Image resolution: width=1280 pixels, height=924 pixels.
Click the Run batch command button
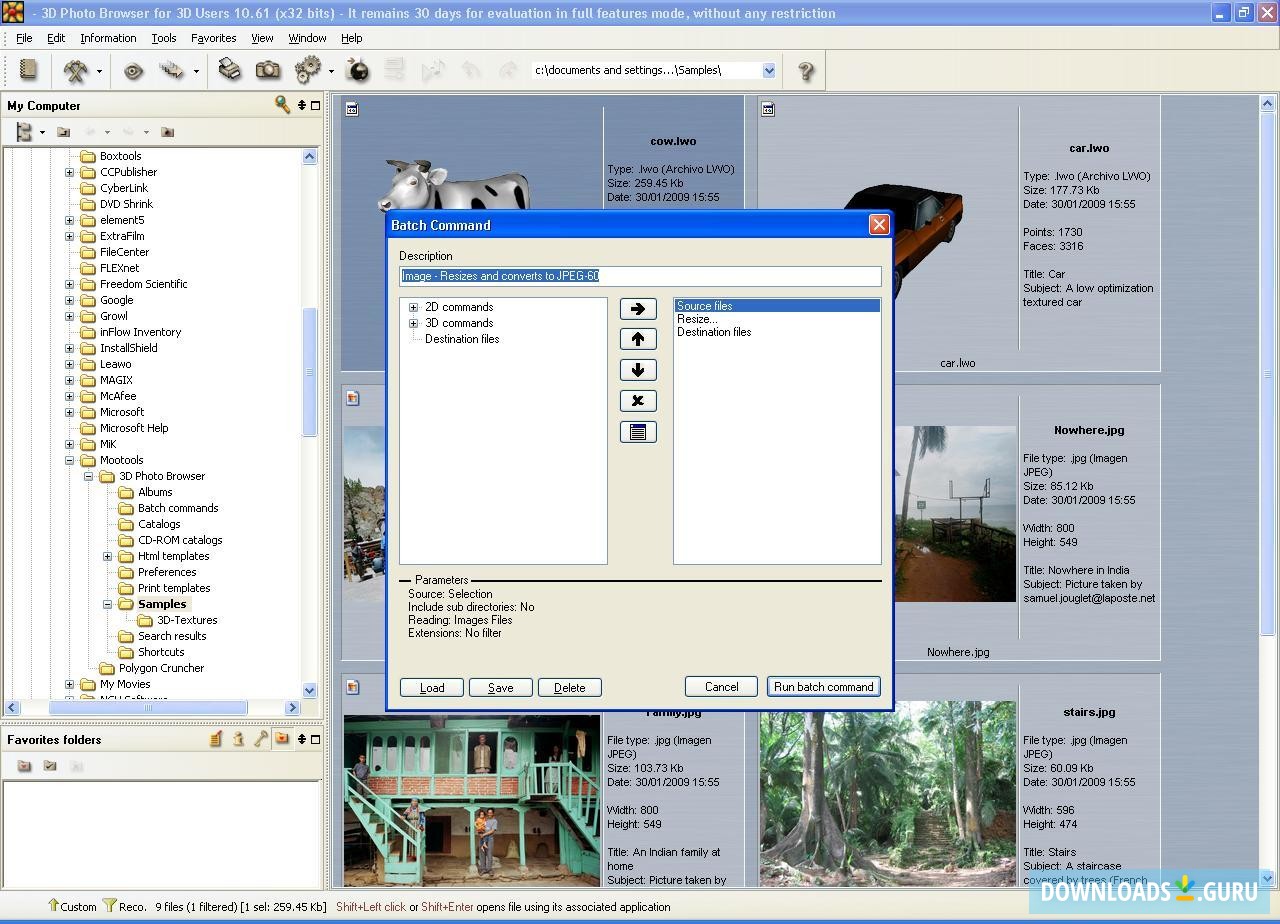823,687
